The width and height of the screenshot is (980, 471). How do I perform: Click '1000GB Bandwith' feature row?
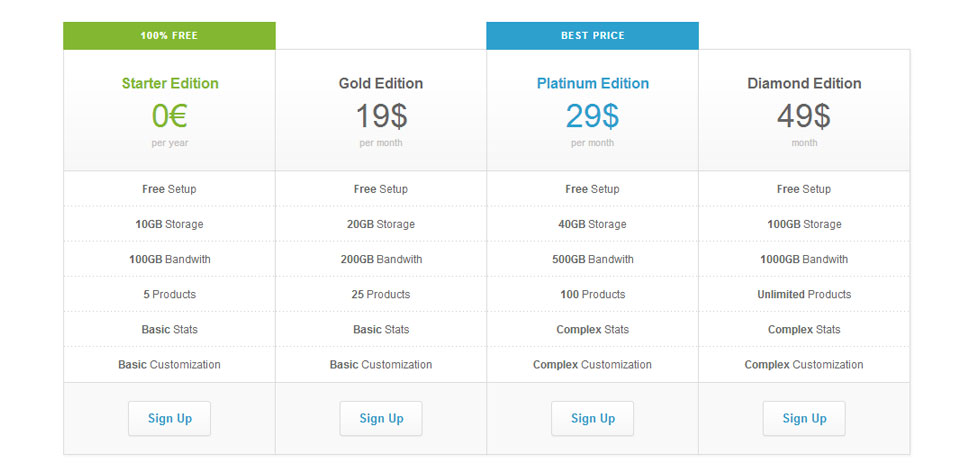[804, 259]
